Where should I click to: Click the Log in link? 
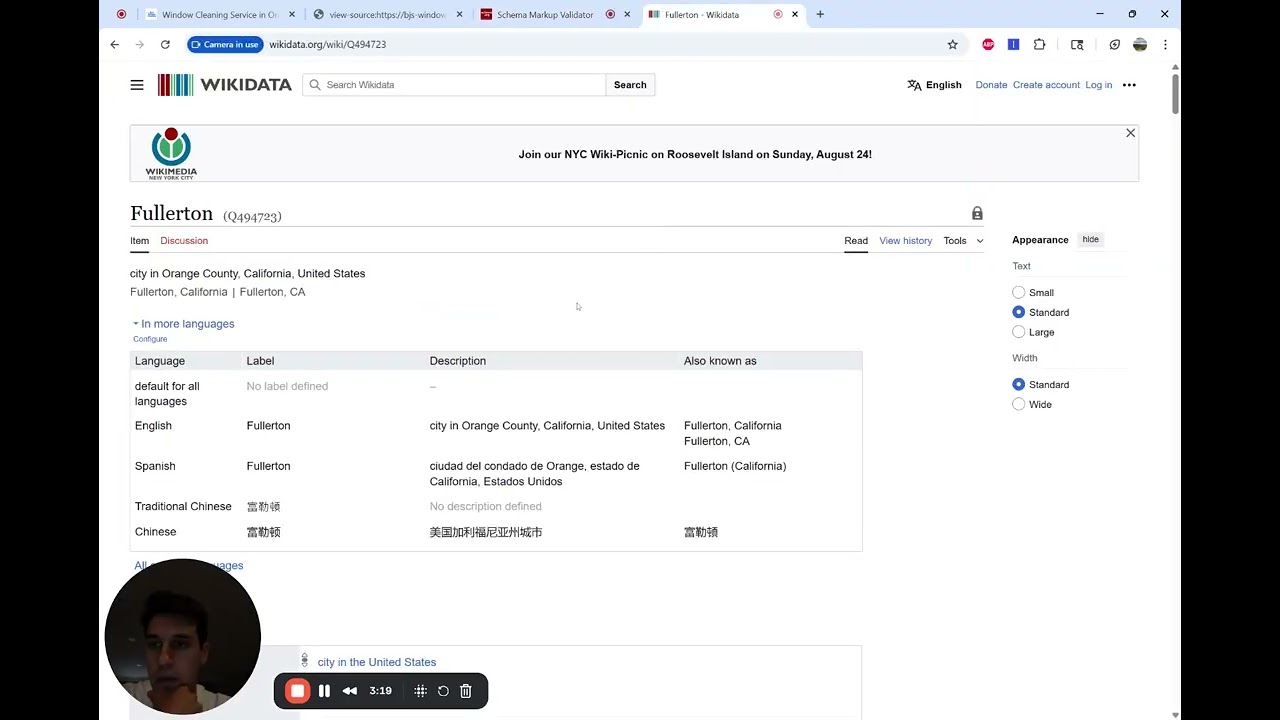point(1098,85)
